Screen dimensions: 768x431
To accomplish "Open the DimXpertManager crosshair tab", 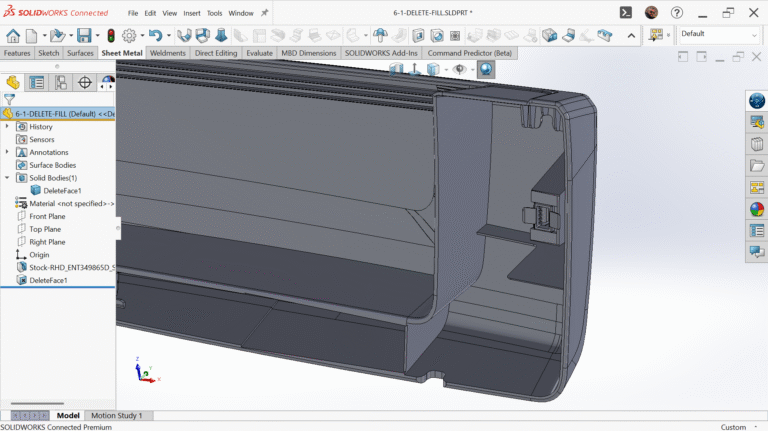I will [x=85, y=82].
